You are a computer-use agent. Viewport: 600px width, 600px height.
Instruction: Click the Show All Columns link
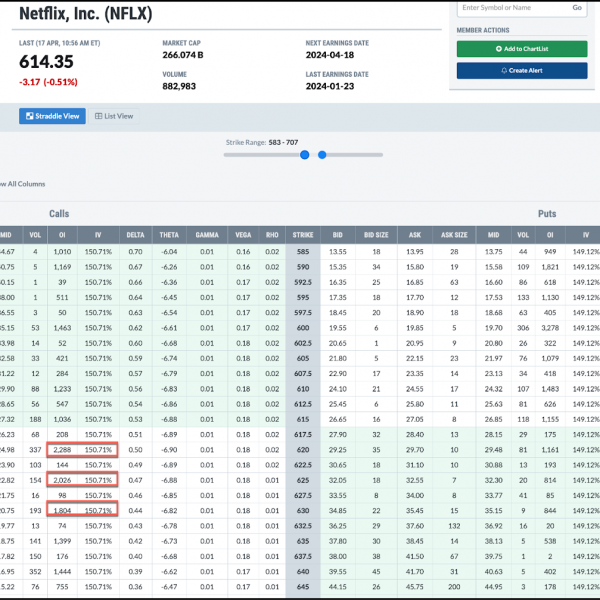23,184
